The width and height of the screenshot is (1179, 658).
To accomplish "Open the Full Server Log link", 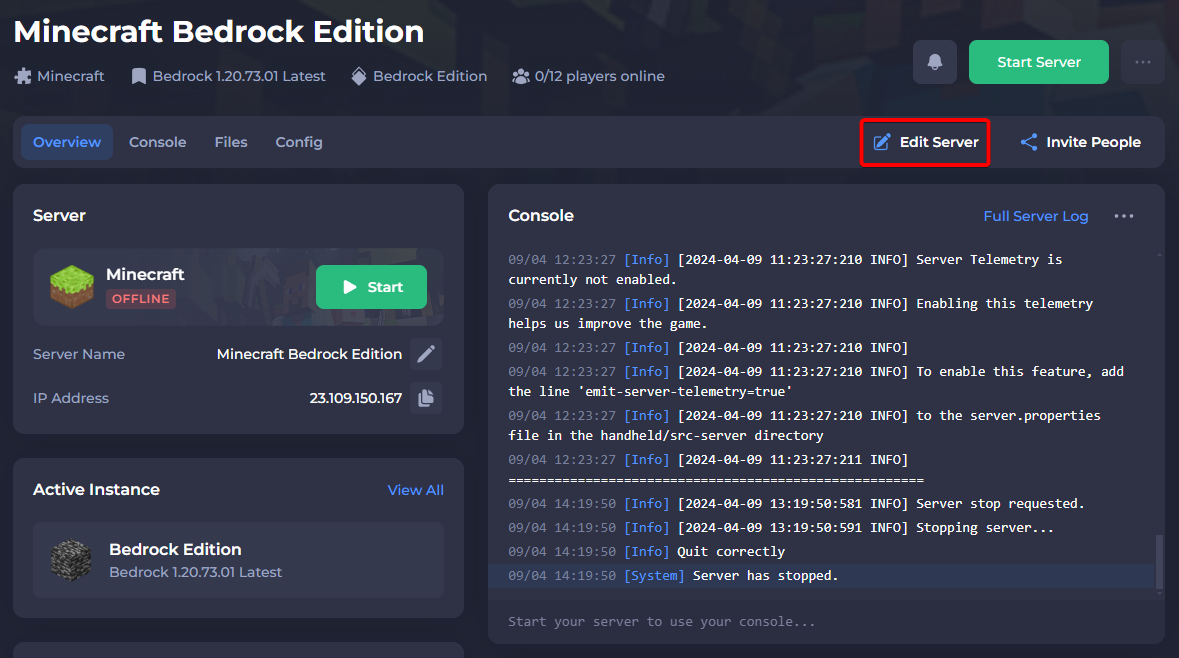I will (x=1035, y=216).
